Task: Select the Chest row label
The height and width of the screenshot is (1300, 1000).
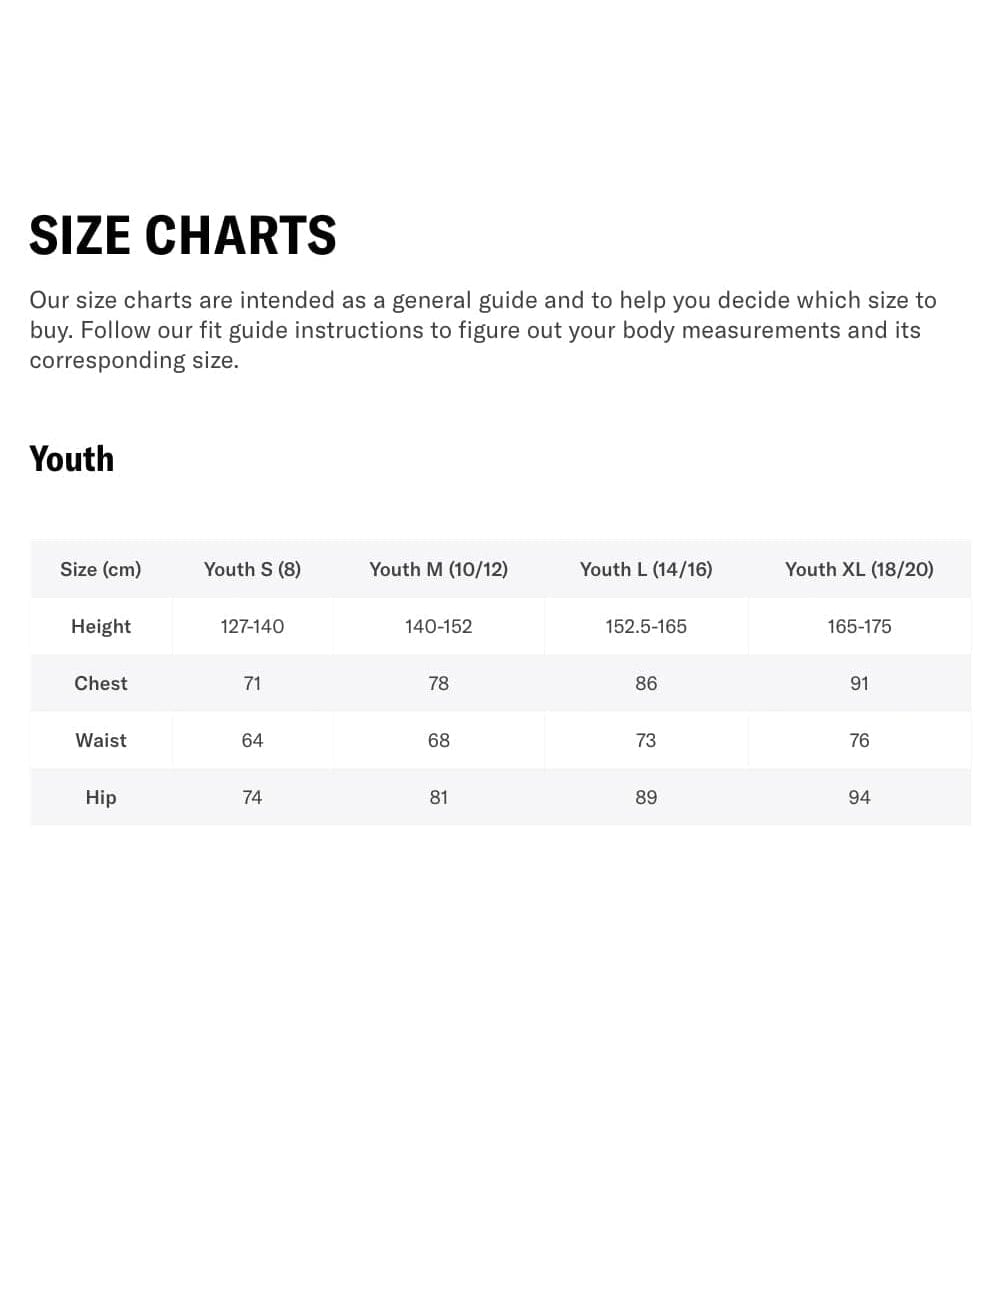Action: pos(101,683)
